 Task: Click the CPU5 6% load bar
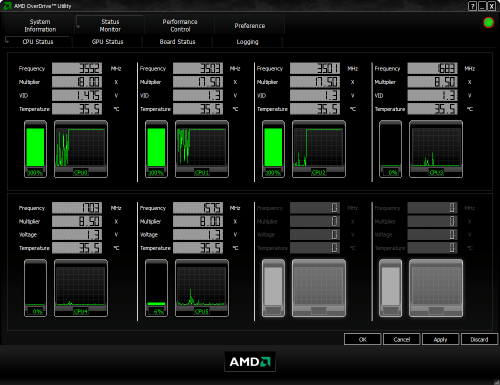click(x=156, y=288)
